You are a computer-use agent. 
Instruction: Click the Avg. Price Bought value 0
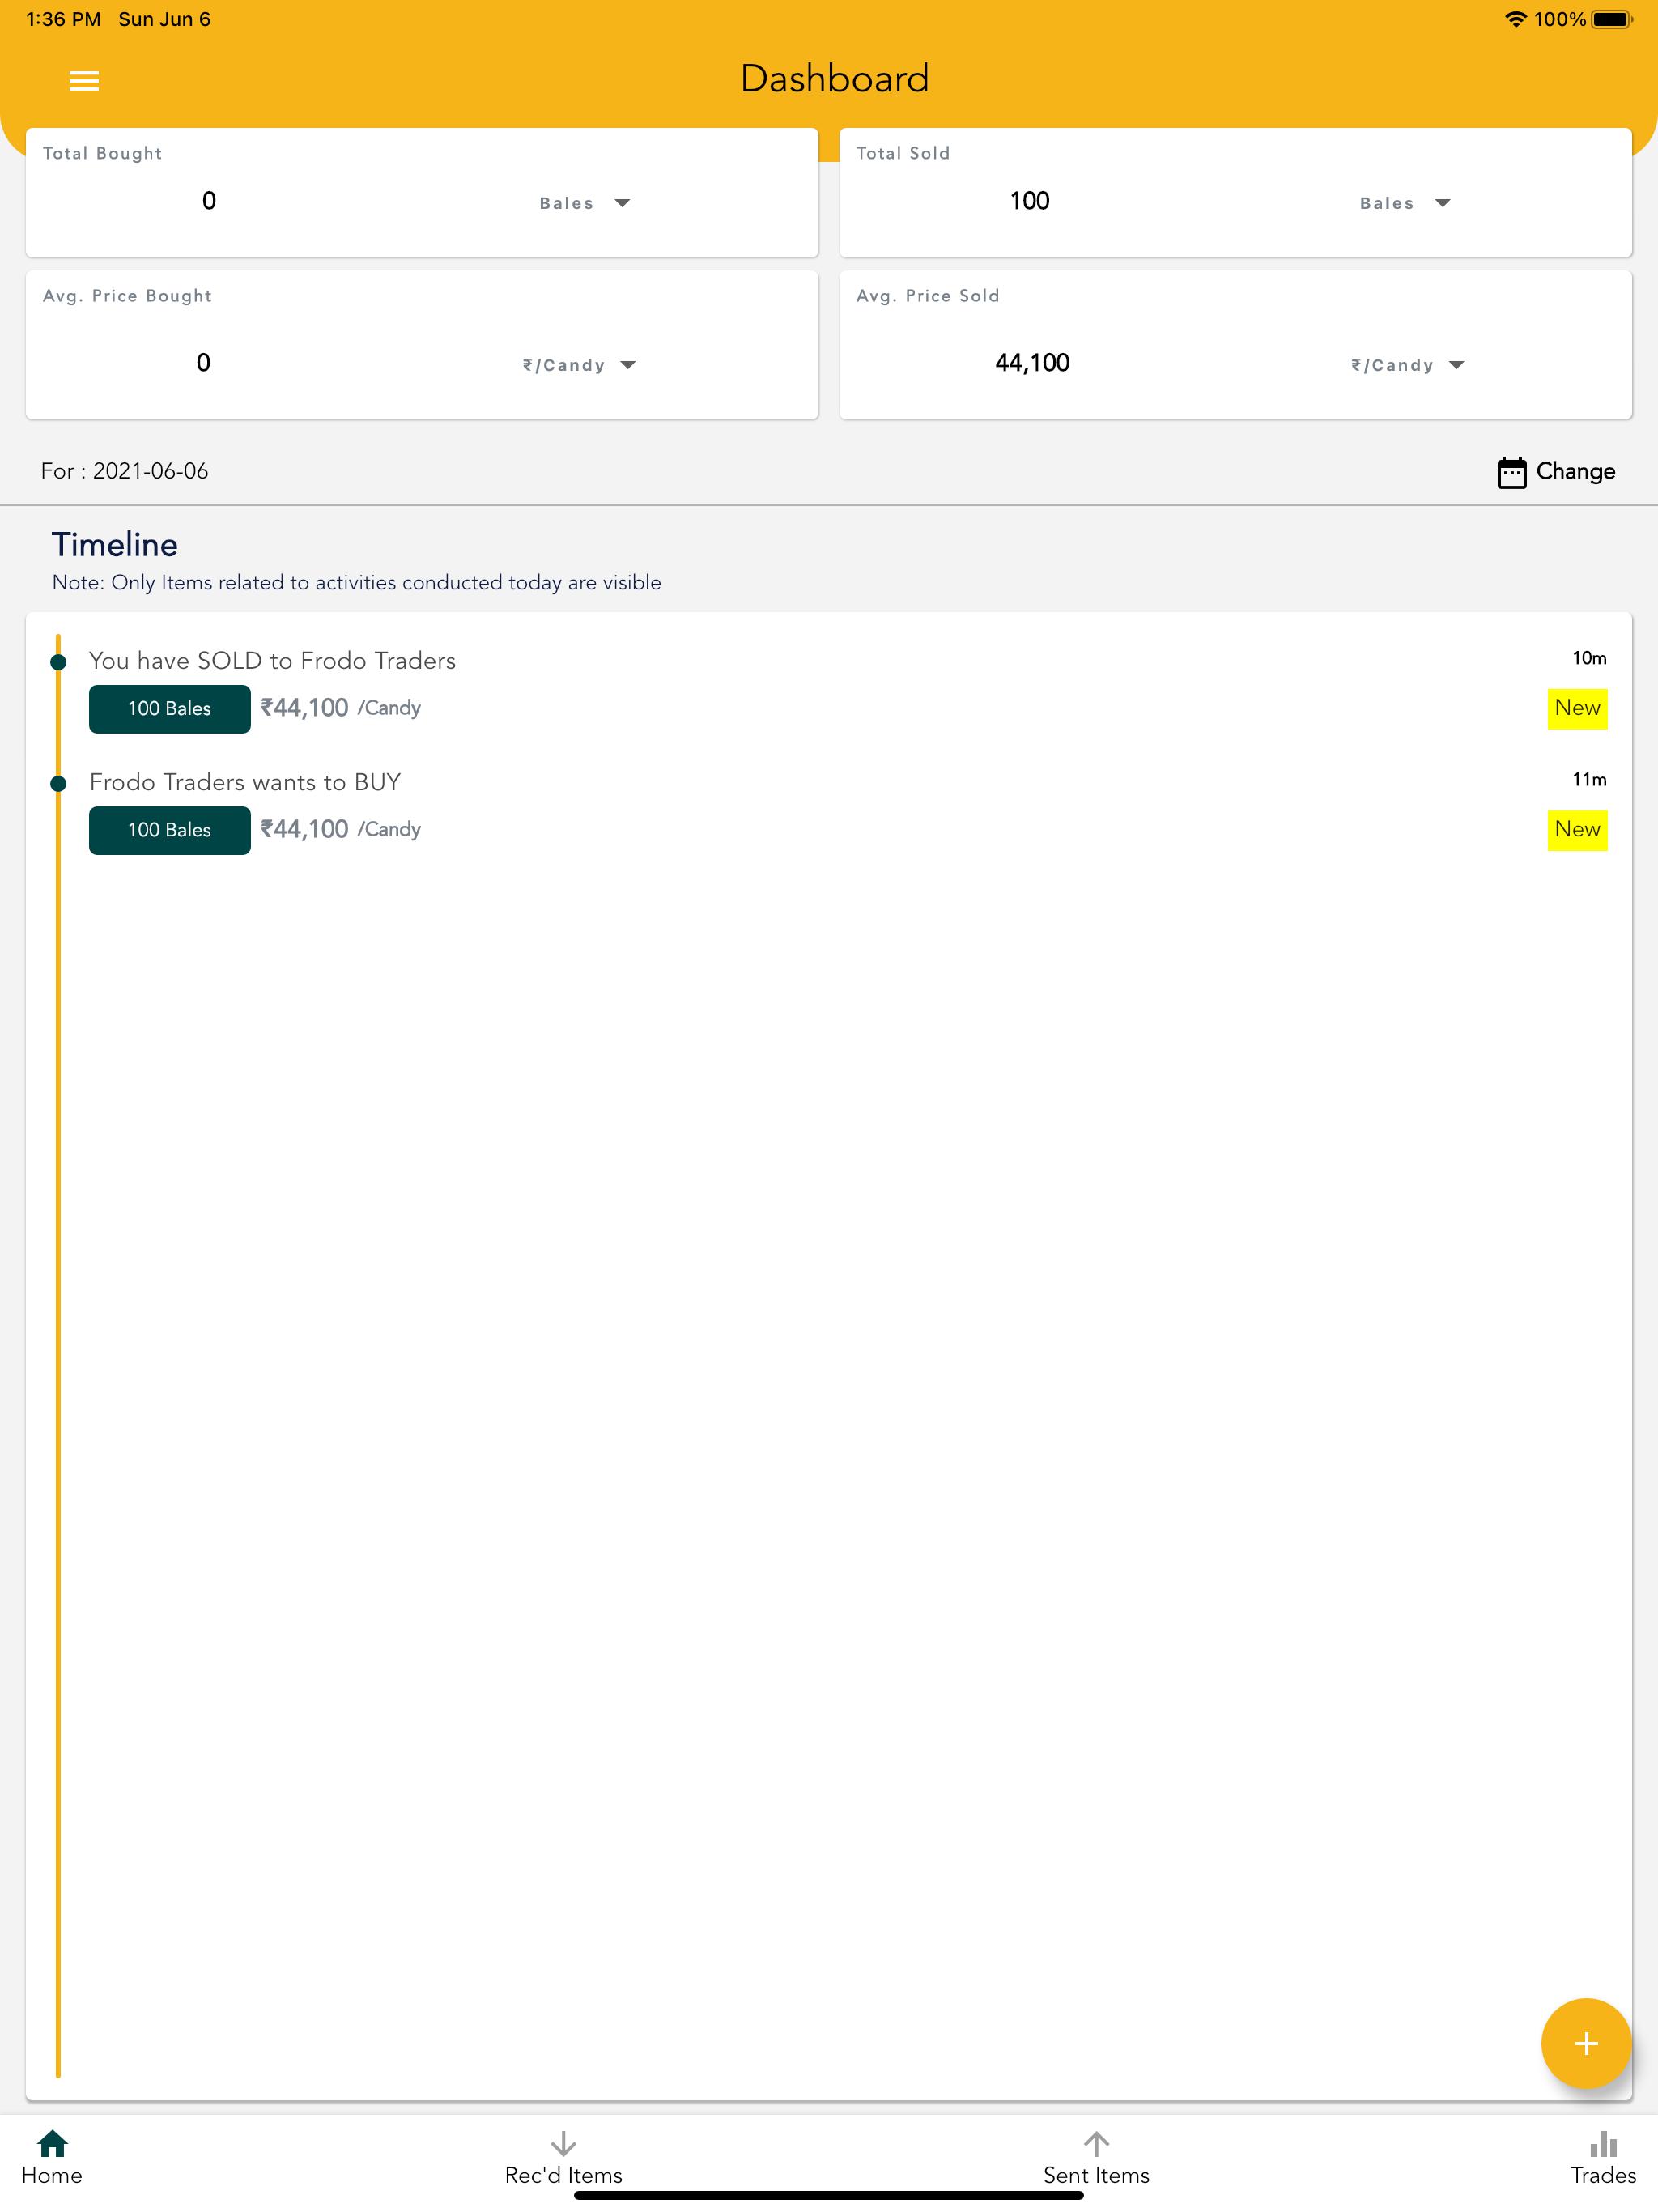click(203, 363)
